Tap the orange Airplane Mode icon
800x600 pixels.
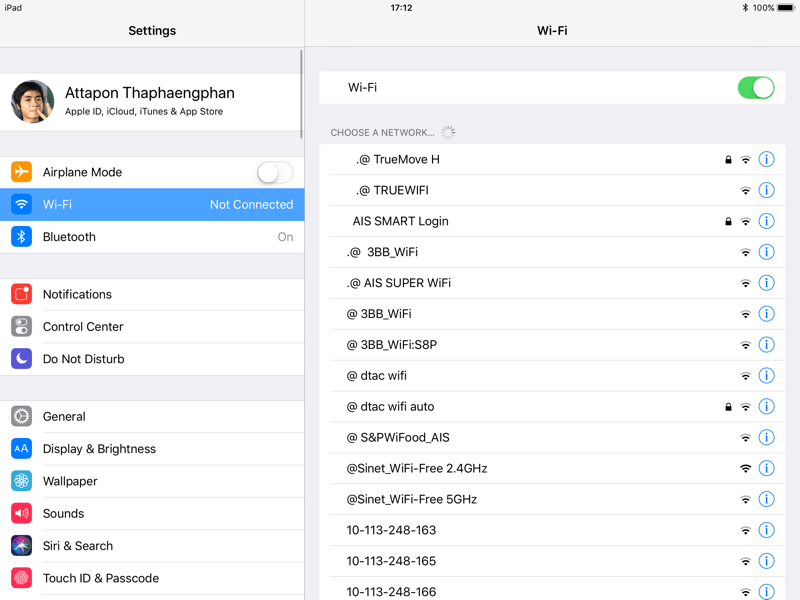click(x=22, y=172)
